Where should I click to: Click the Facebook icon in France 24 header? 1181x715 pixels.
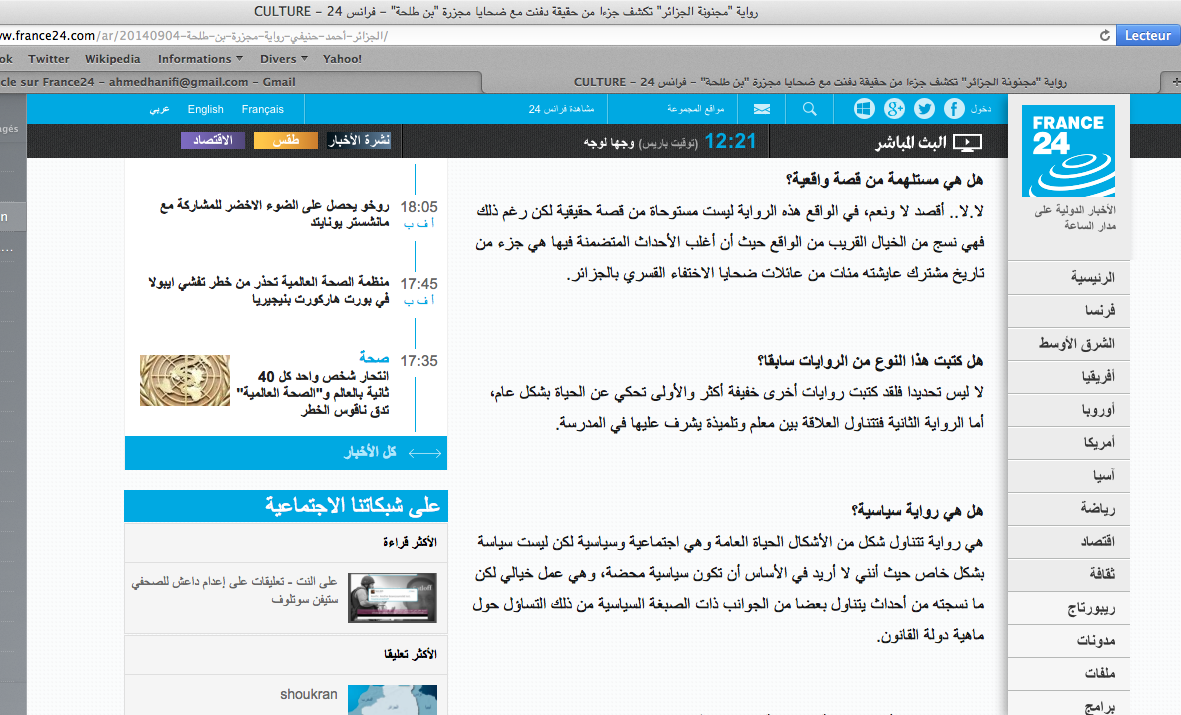pos(954,109)
